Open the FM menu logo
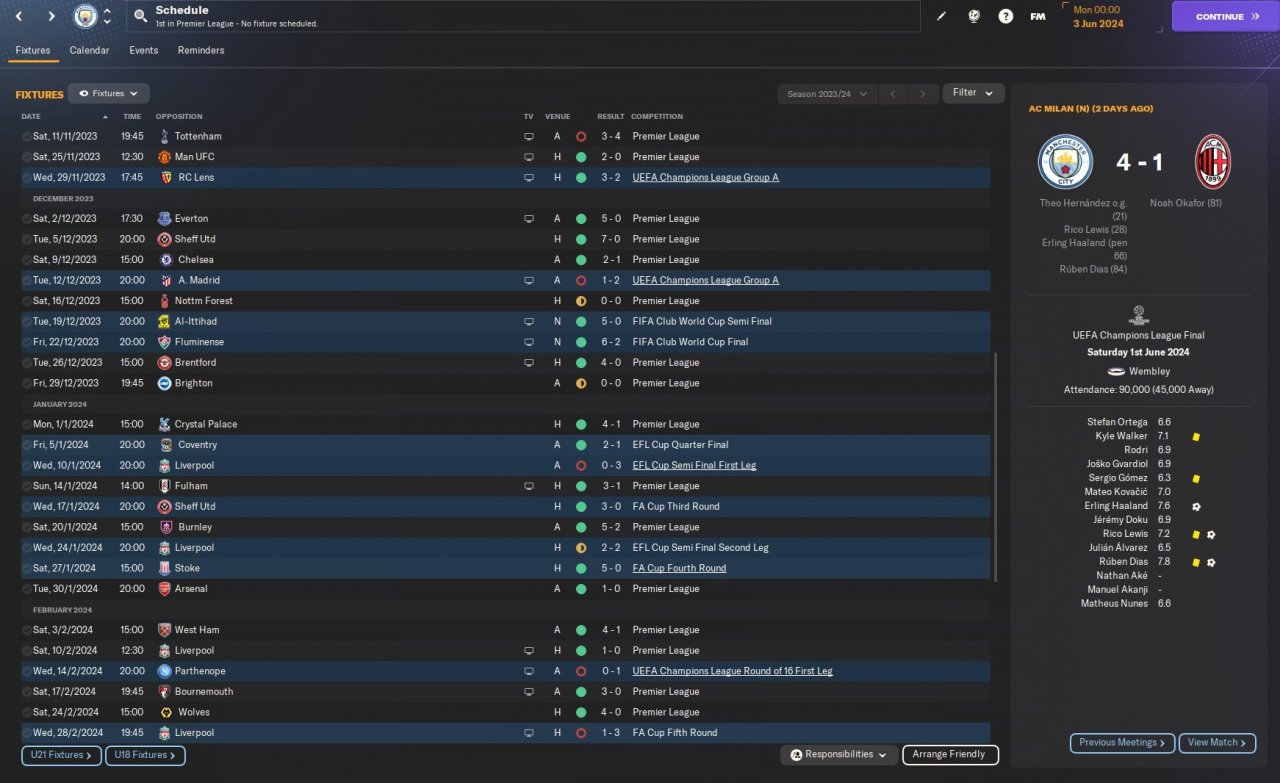This screenshot has width=1280, height=783. 1038,17
